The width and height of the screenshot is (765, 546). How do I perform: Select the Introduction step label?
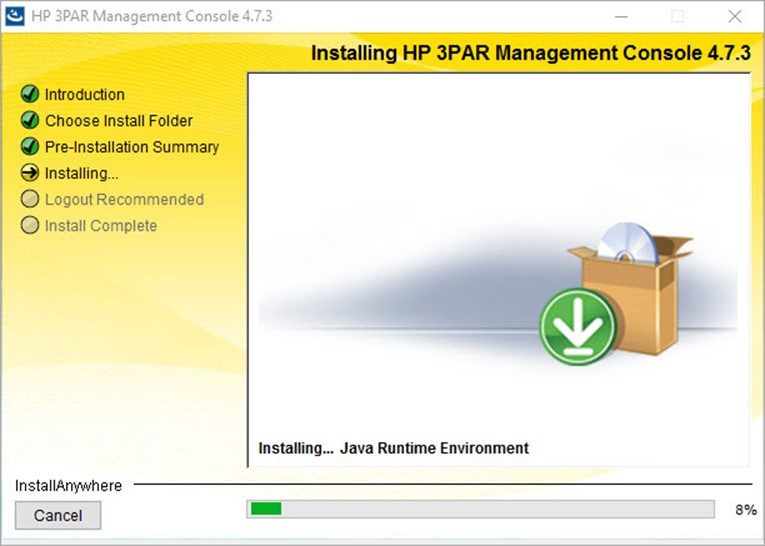[85, 94]
